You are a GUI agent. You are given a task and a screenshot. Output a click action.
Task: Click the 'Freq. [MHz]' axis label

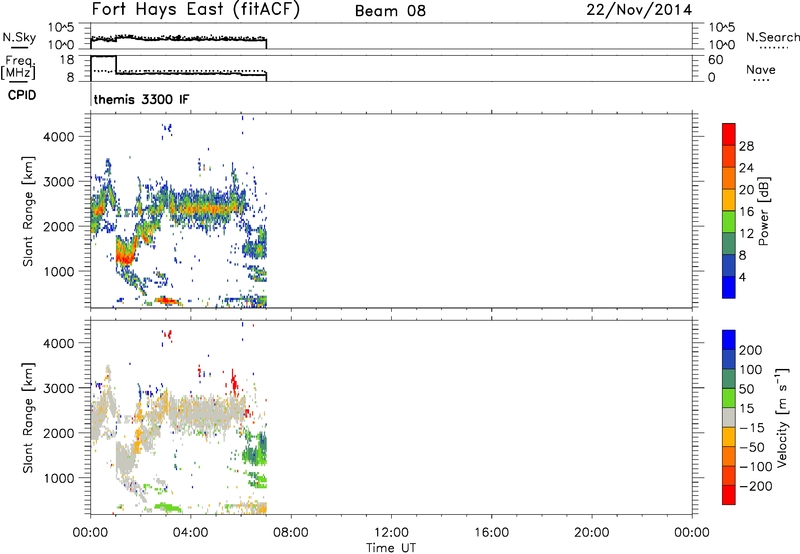click(18, 67)
